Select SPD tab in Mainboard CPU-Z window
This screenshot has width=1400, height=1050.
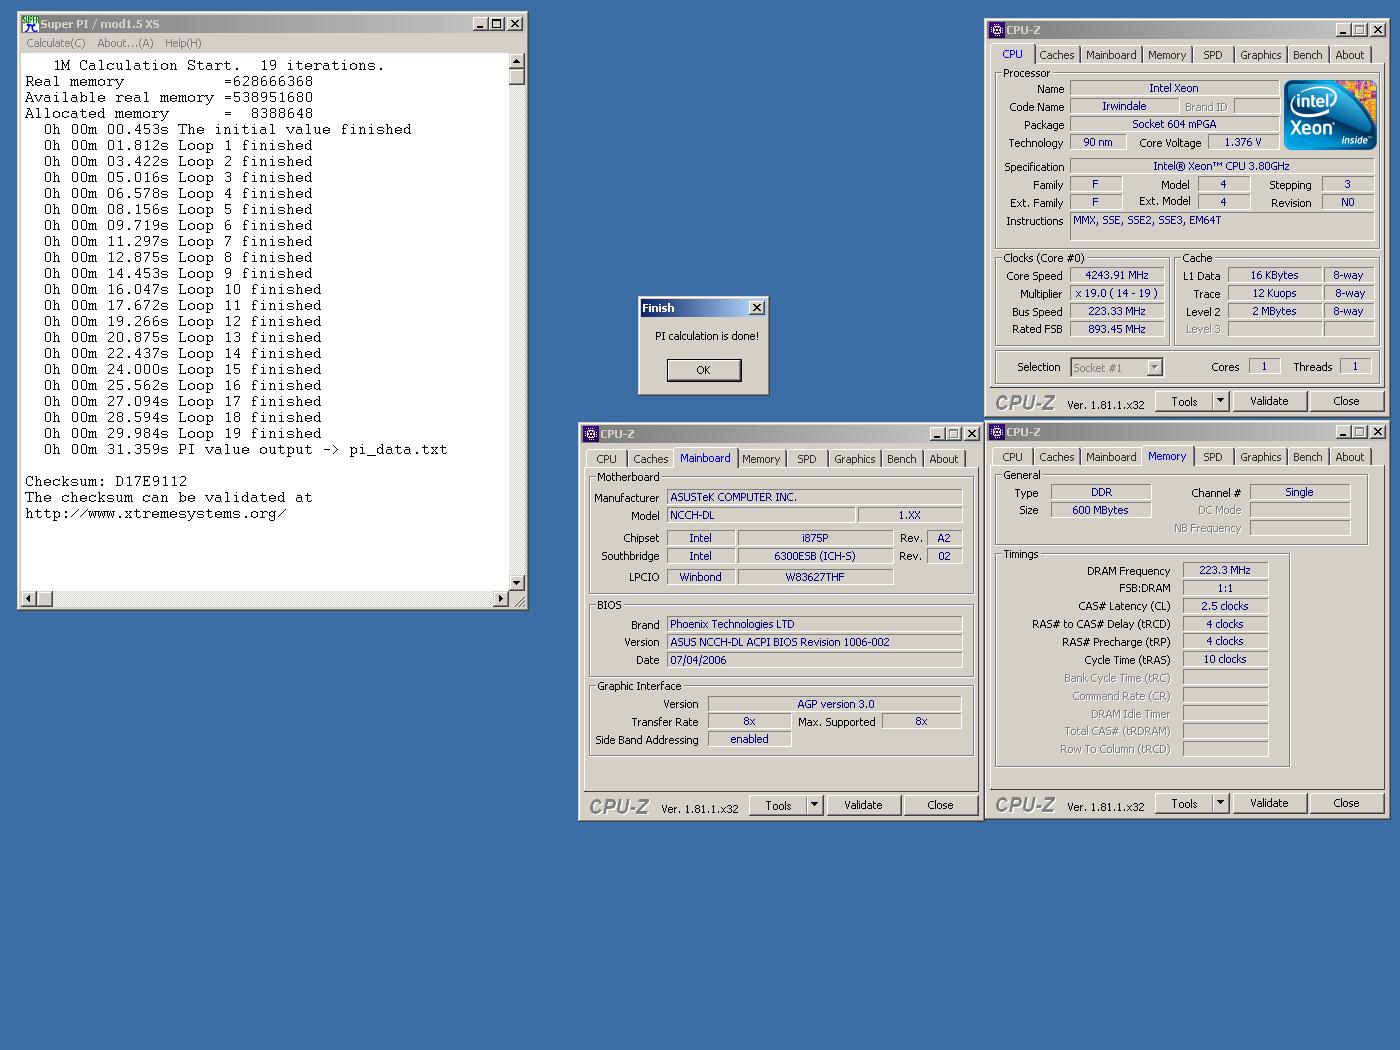[x=807, y=459]
